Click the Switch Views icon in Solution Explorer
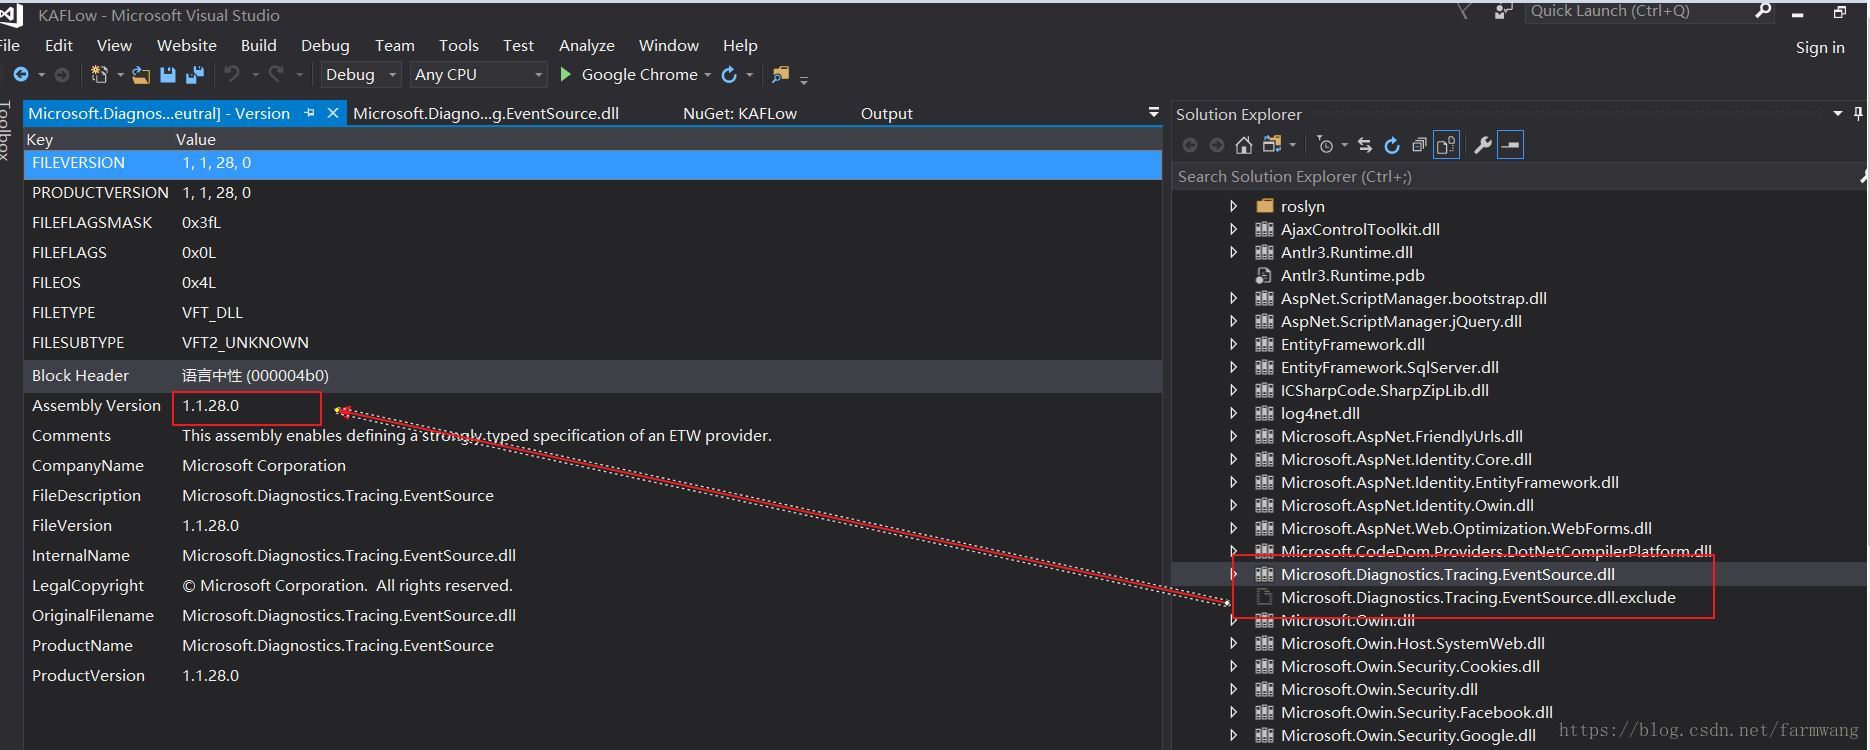 [1272, 145]
